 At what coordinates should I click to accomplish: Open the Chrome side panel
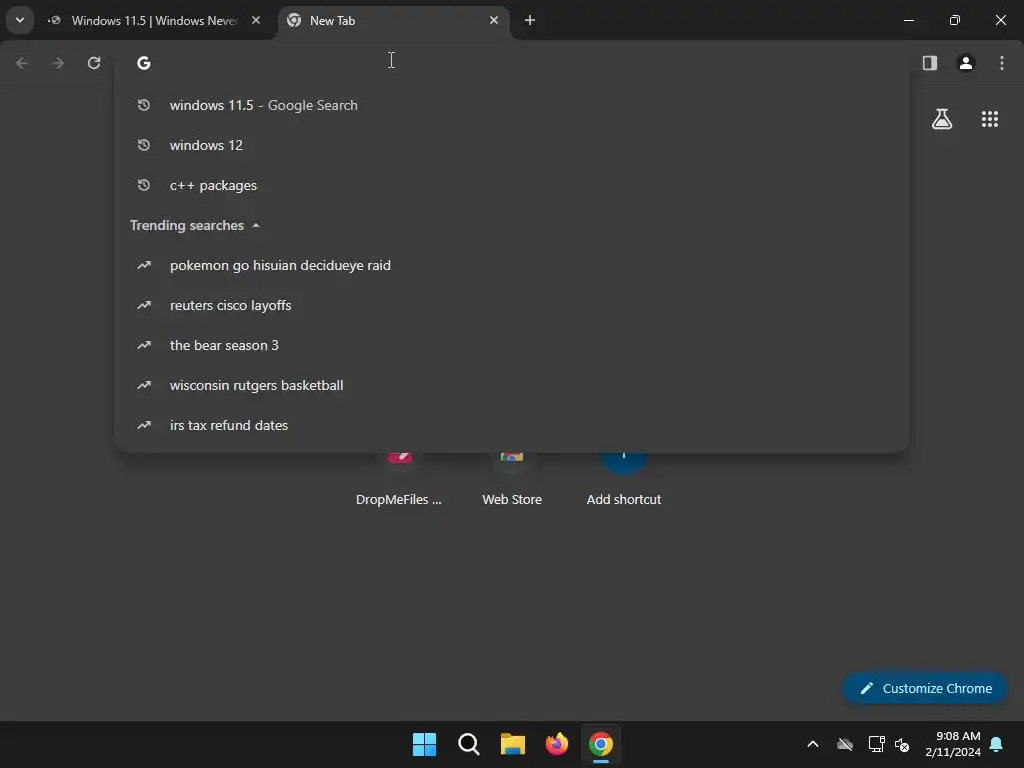[x=930, y=63]
